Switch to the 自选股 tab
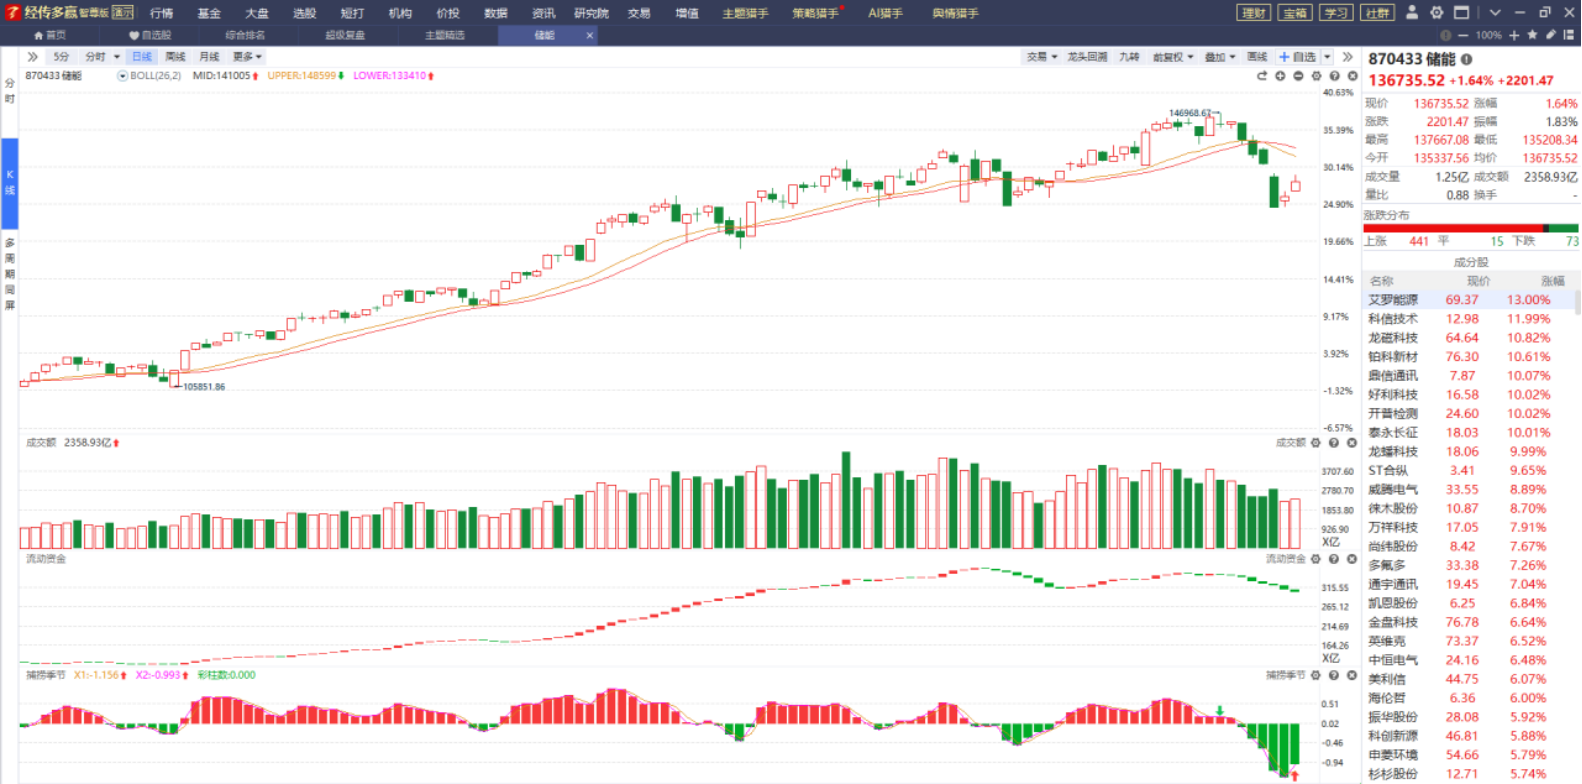Screen dimensions: 1582x784 pyautogui.click(x=150, y=35)
